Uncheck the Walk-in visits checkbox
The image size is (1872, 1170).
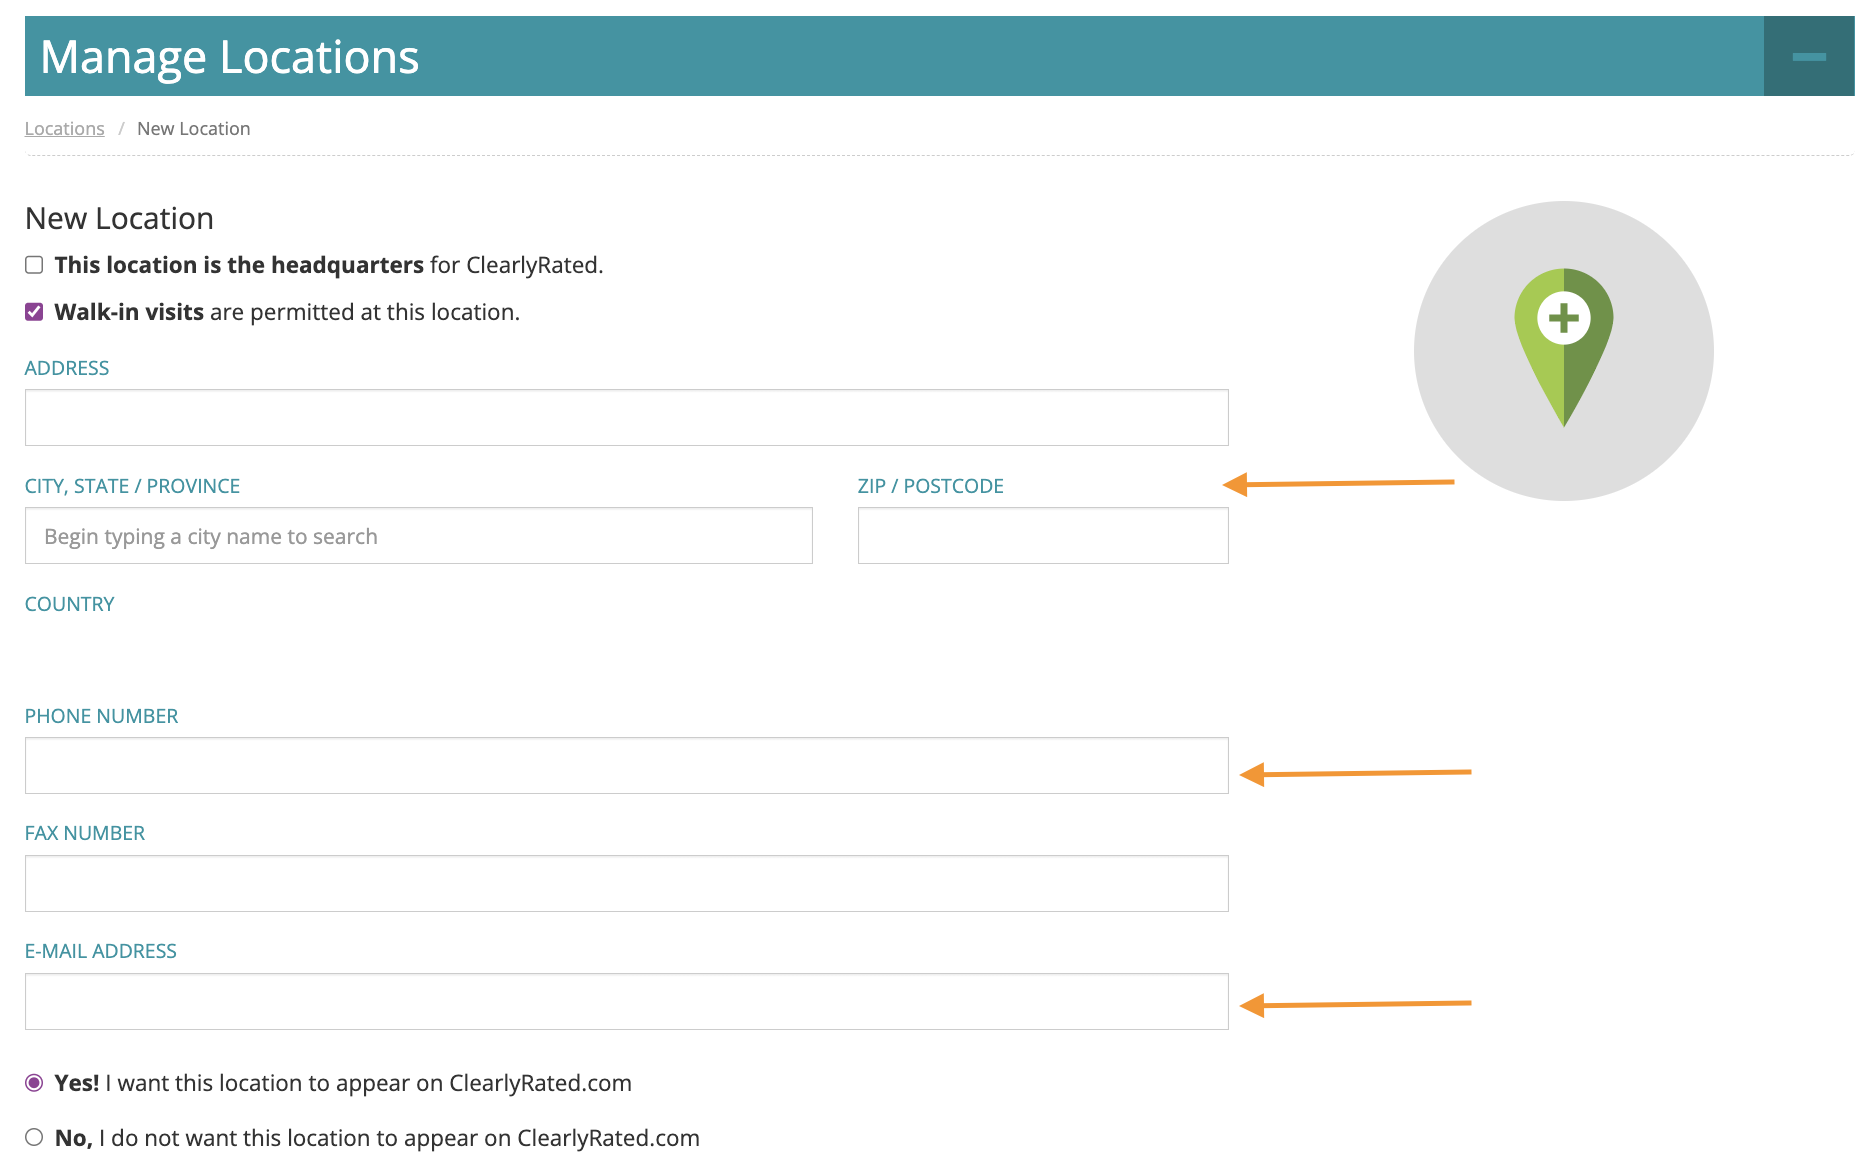pyautogui.click(x=34, y=312)
